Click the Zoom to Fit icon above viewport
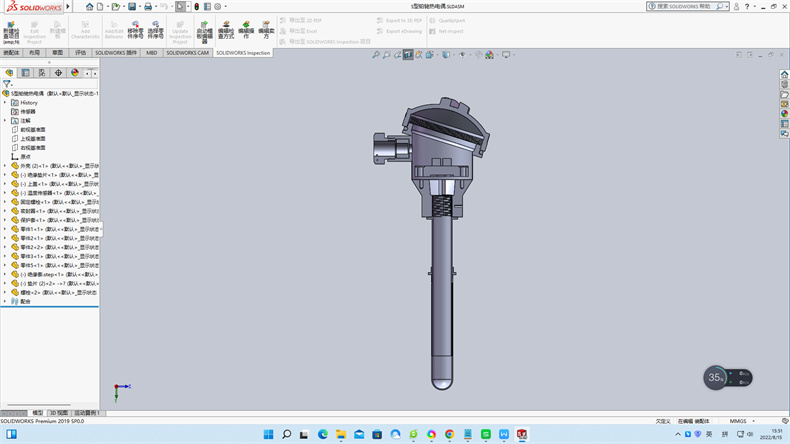 [x=376, y=54]
